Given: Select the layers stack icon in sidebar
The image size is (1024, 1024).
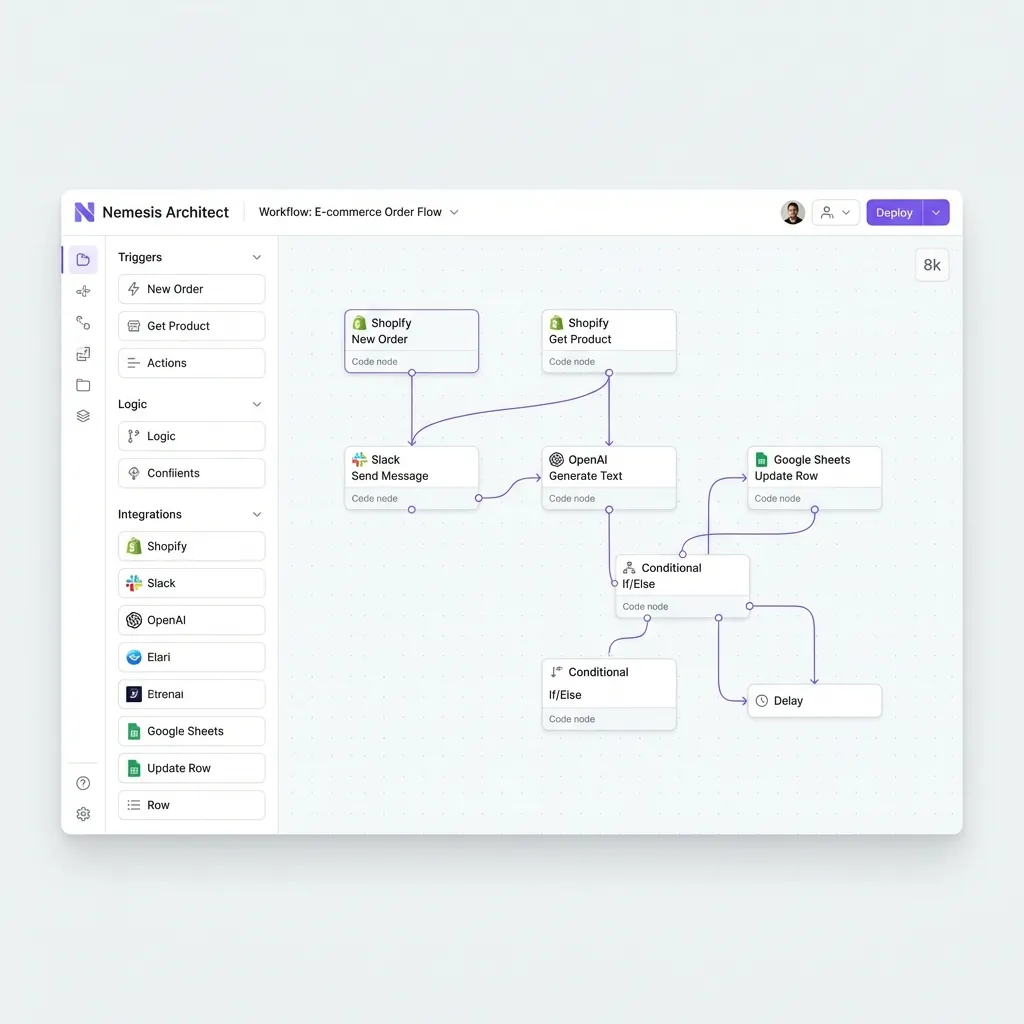Looking at the screenshot, I should click(x=83, y=416).
